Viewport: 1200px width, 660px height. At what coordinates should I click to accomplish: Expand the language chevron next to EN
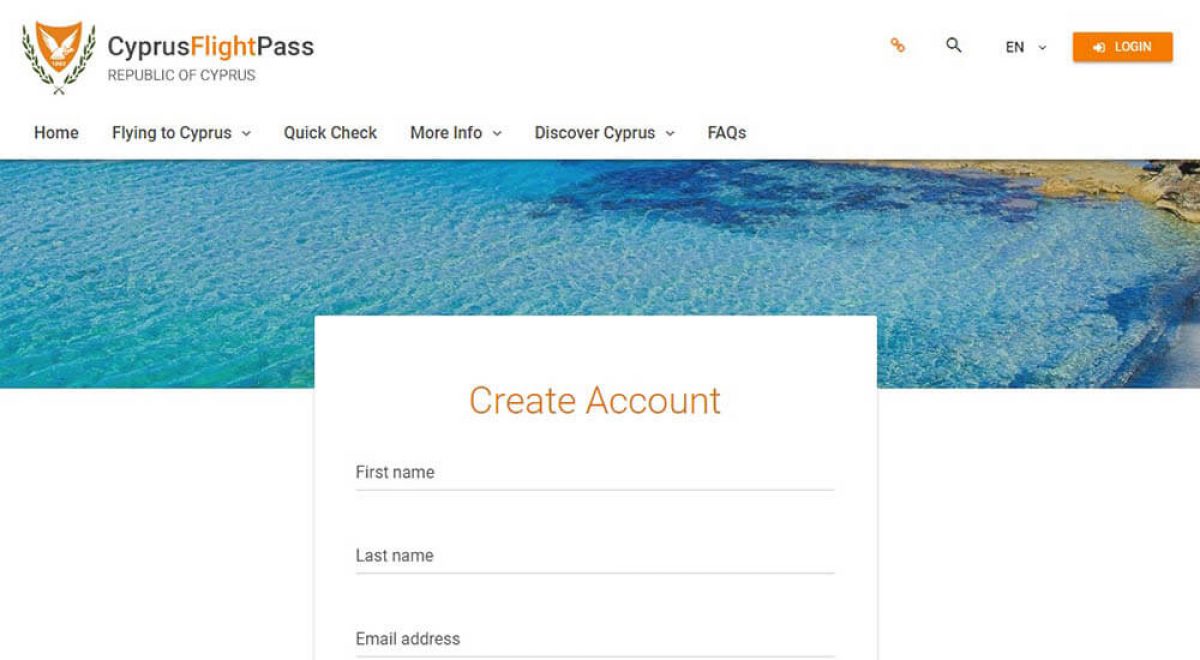1042,47
